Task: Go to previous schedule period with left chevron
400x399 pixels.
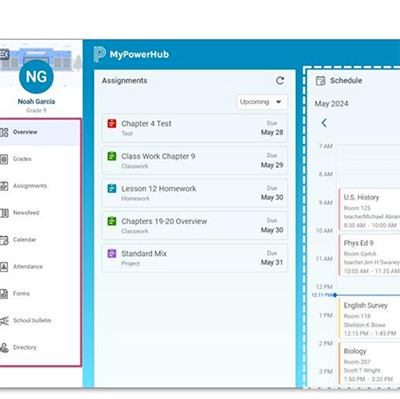Action: pos(324,123)
